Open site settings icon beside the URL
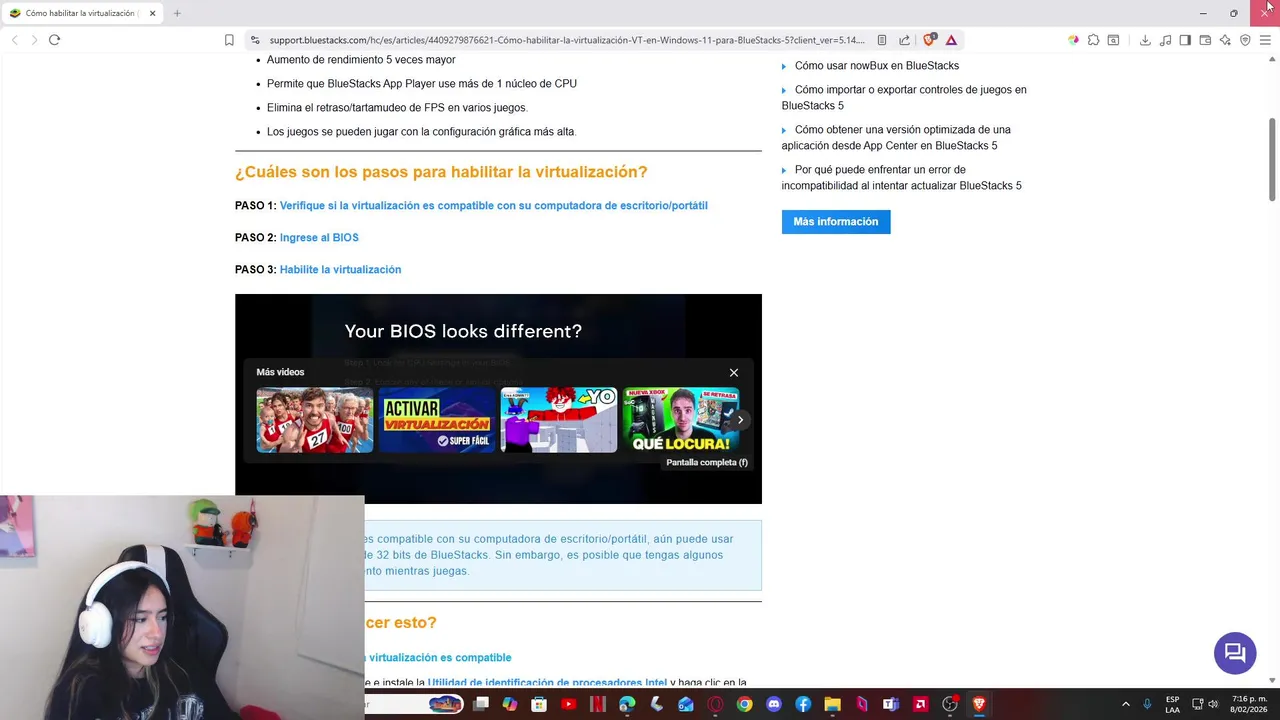 [x=255, y=40]
